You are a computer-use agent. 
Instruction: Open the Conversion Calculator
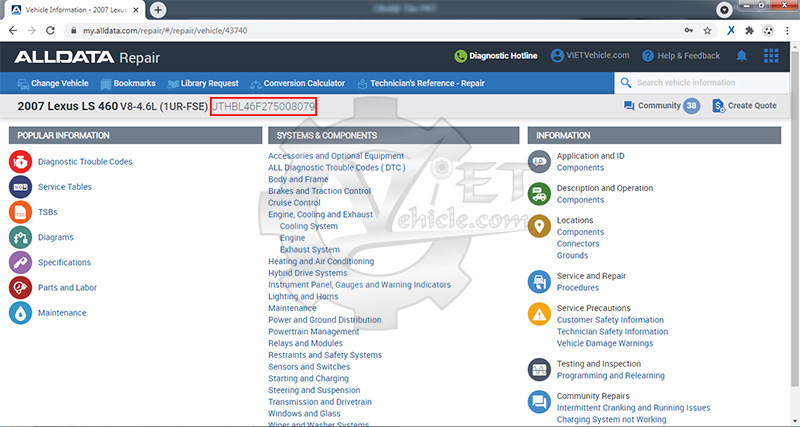coord(297,83)
